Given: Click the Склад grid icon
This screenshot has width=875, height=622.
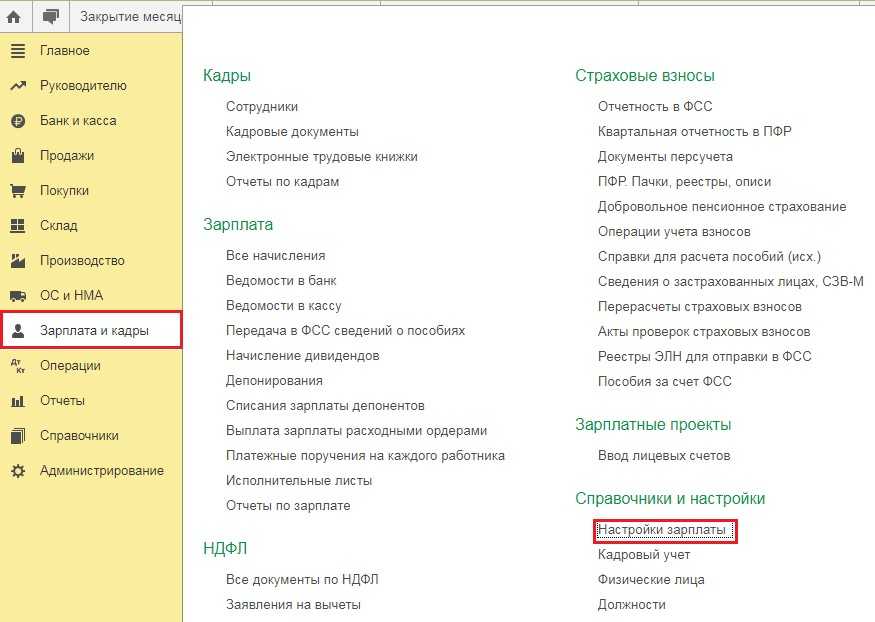Looking at the screenshot, I should click(18, 226).
